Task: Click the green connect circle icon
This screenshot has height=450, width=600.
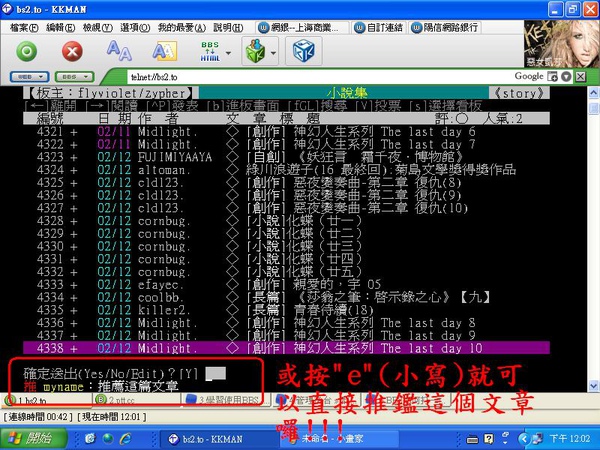Action: coord(27,51)
